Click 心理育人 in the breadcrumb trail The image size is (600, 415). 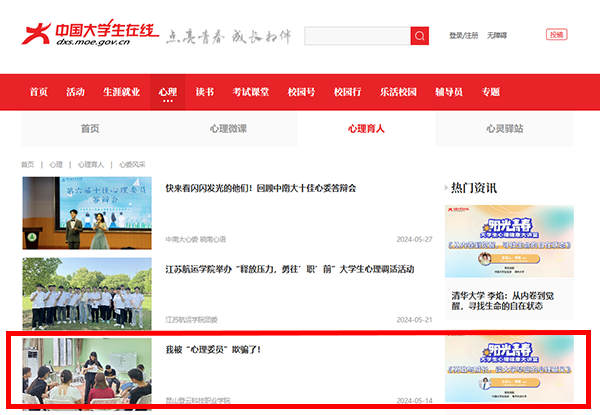pos(90,164)
